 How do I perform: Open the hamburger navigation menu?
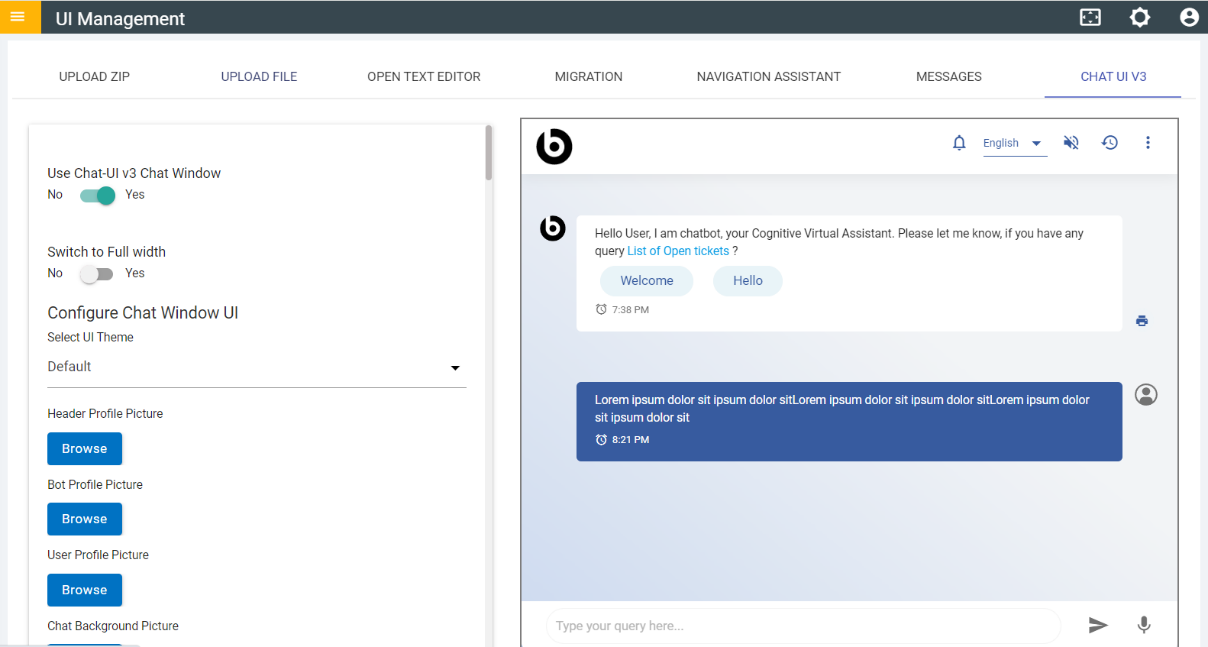pyautogui.click(x=17, y=17)
